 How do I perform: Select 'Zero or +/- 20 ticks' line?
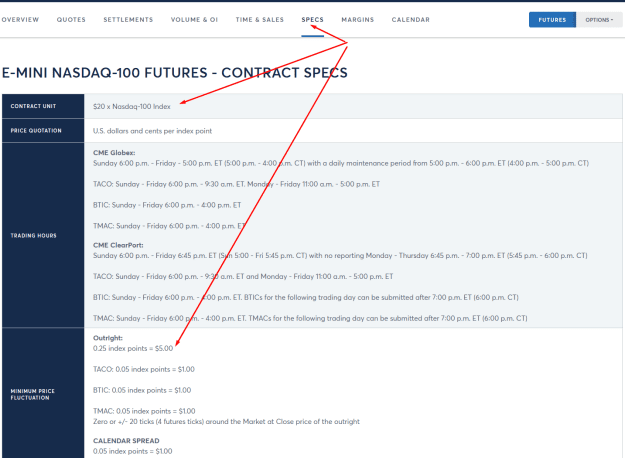[226, 422]
